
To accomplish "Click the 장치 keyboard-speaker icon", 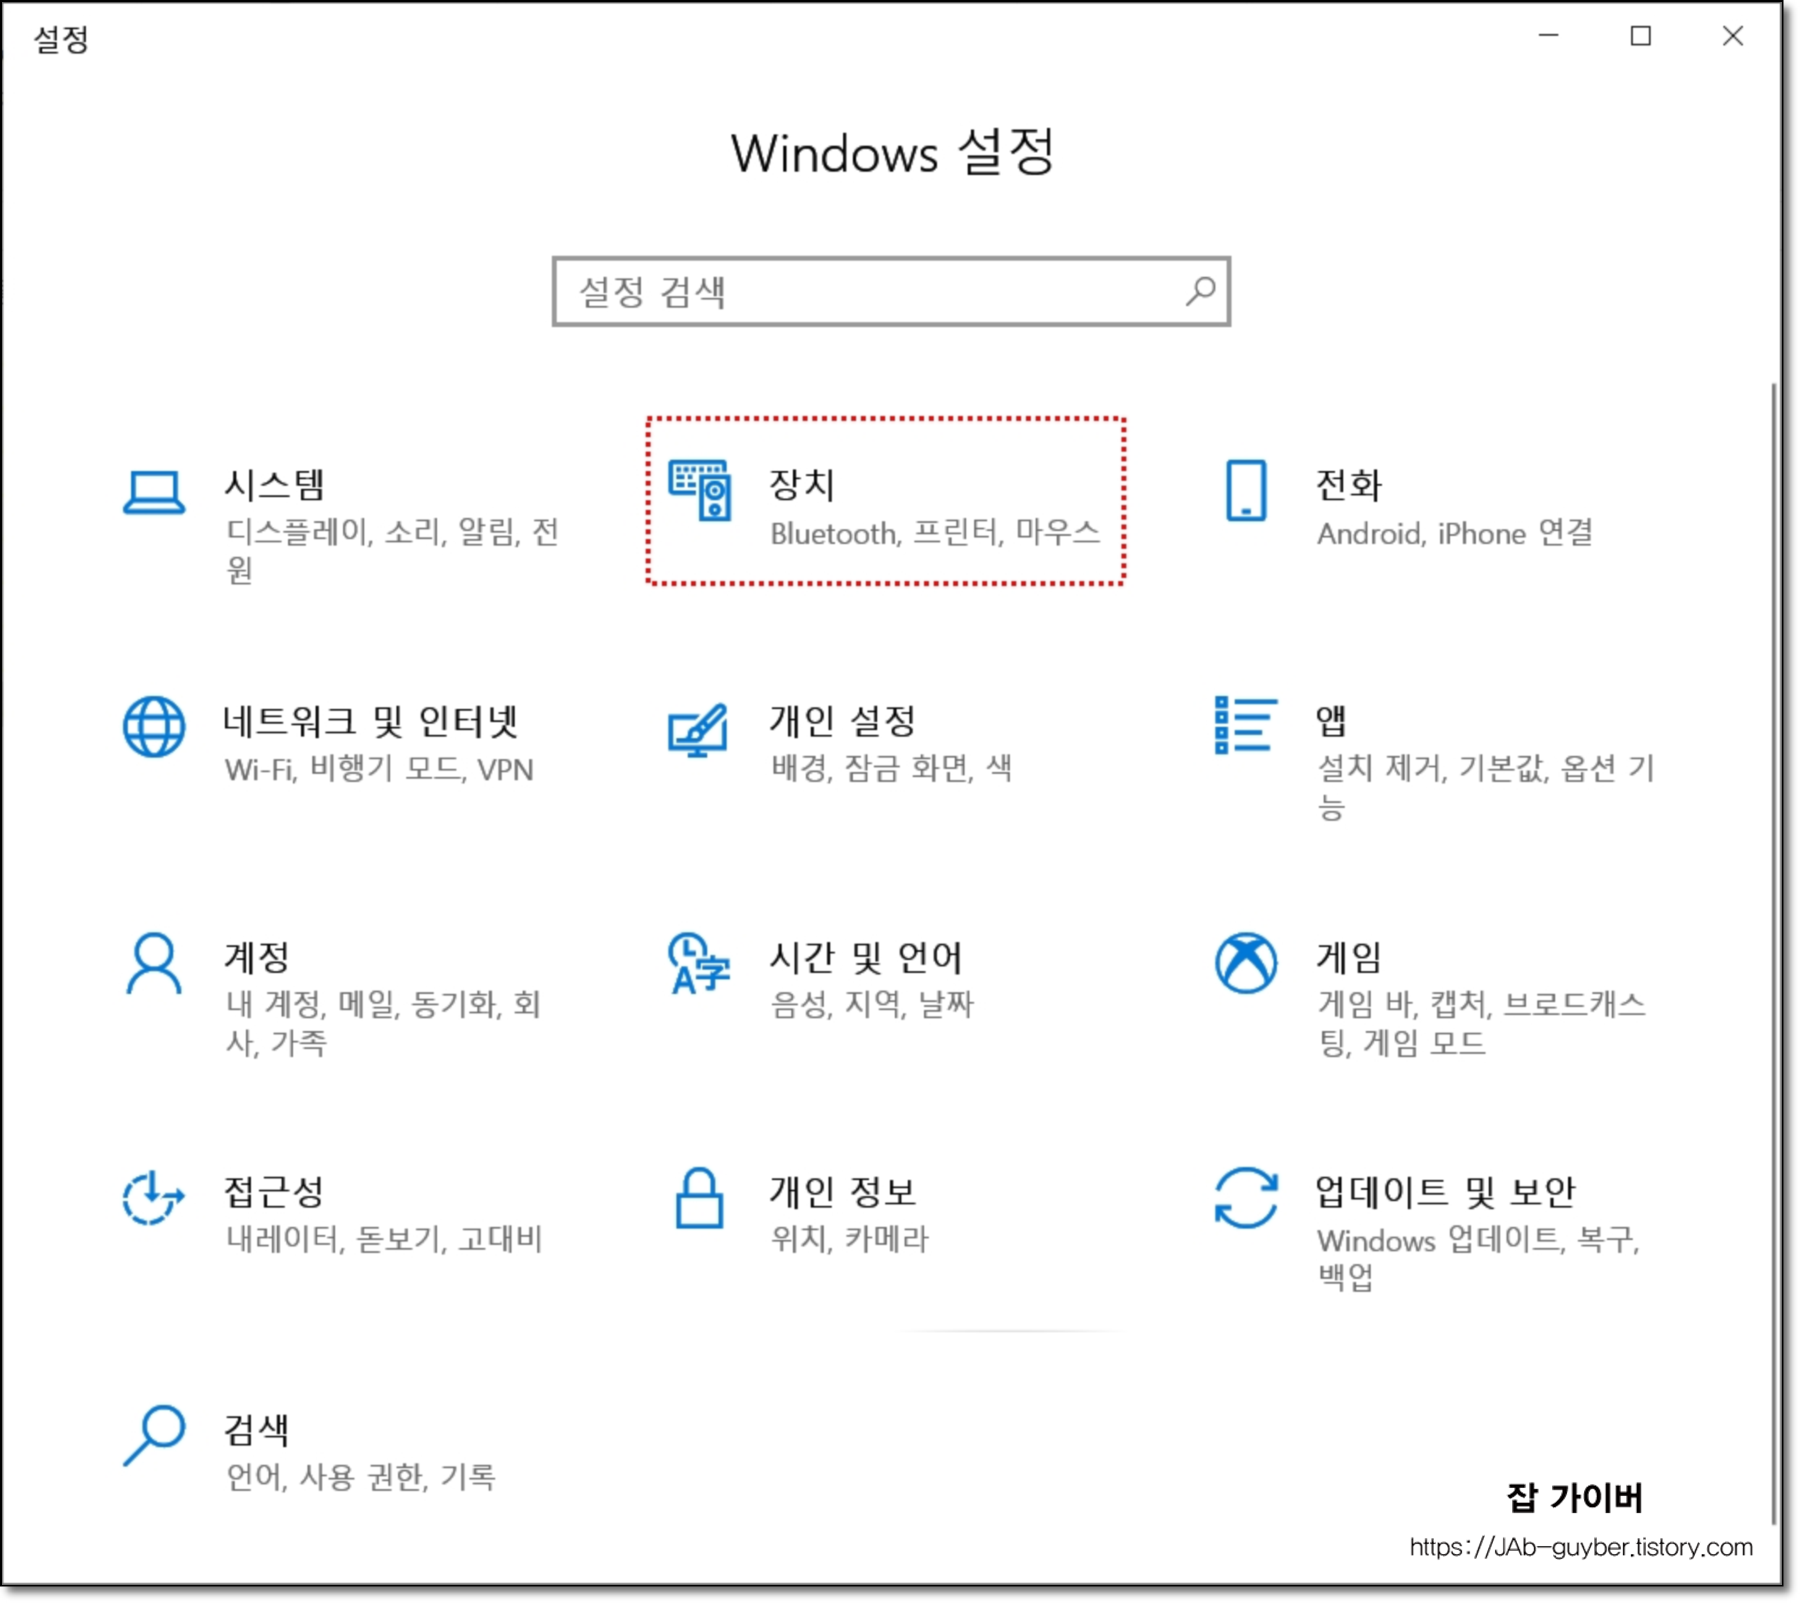I will click(x=700, y=490).
